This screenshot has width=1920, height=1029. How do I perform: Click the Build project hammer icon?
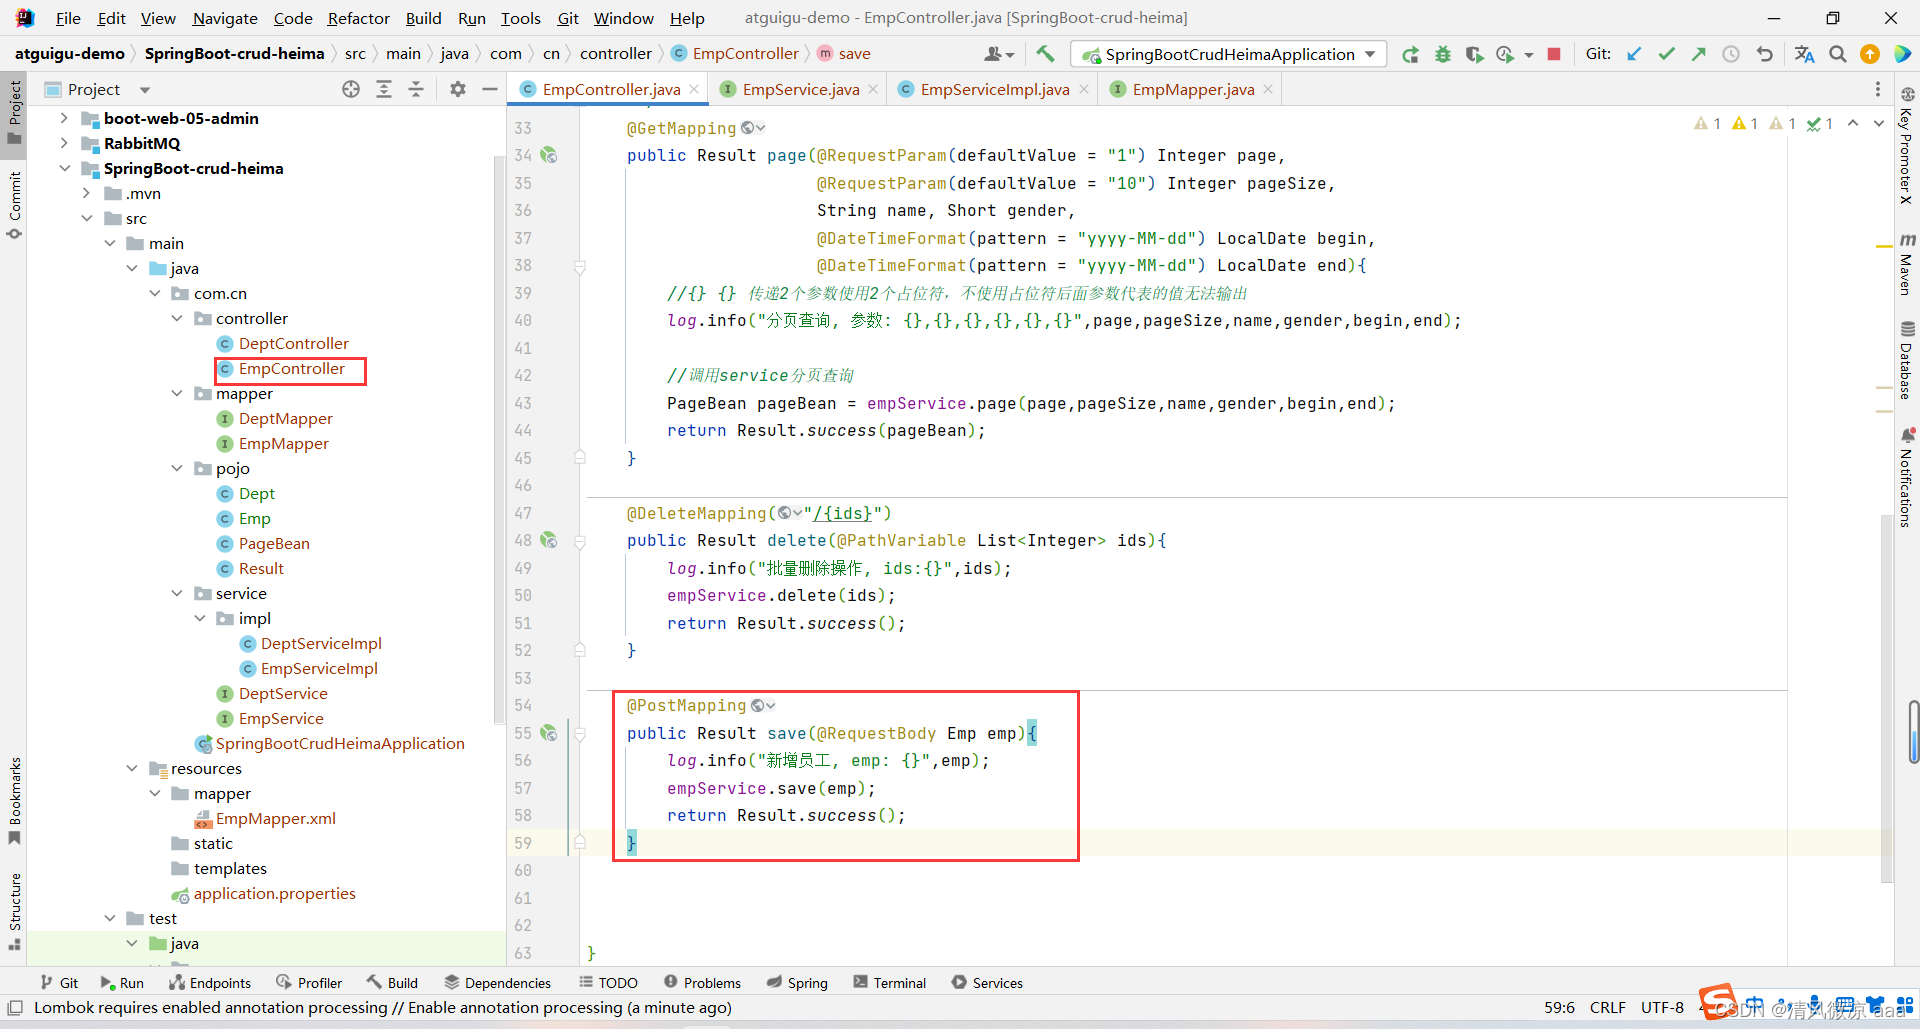click(x=1045, y=54)
